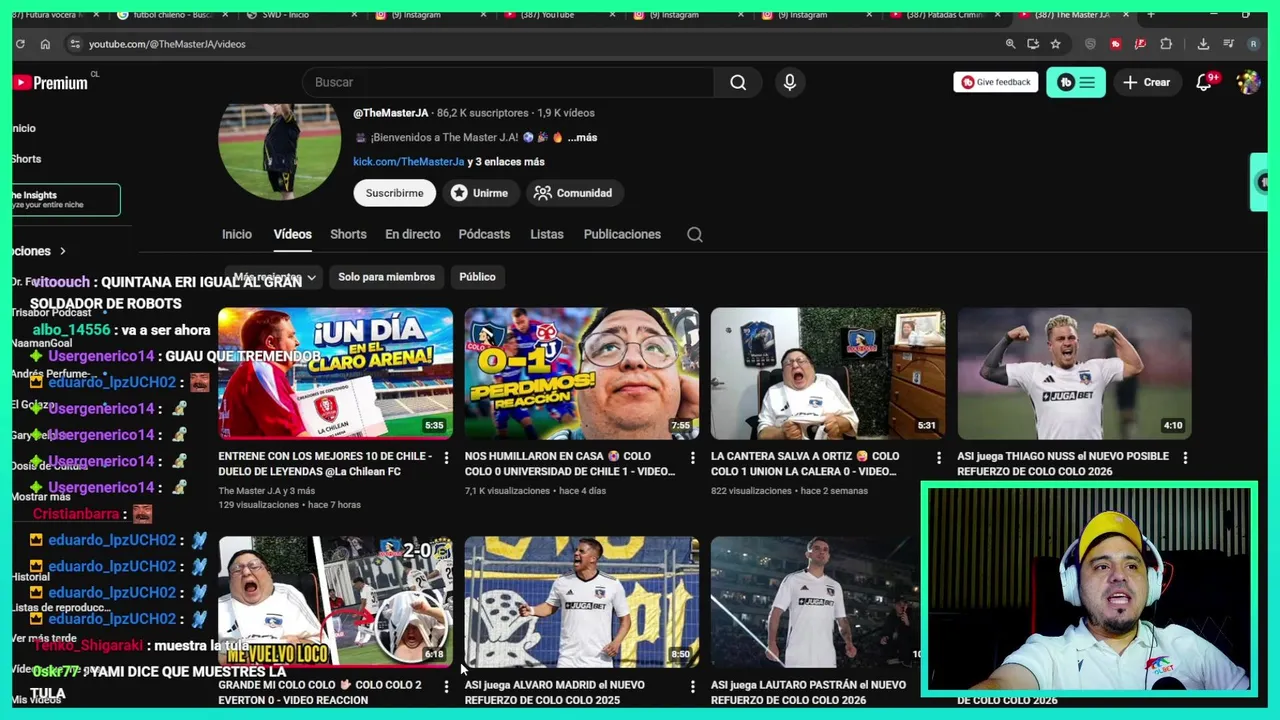Viewport: 1280px width, 720px height.
Task: Open sidebar Shorts entry
Action: [x=27, y=159]
